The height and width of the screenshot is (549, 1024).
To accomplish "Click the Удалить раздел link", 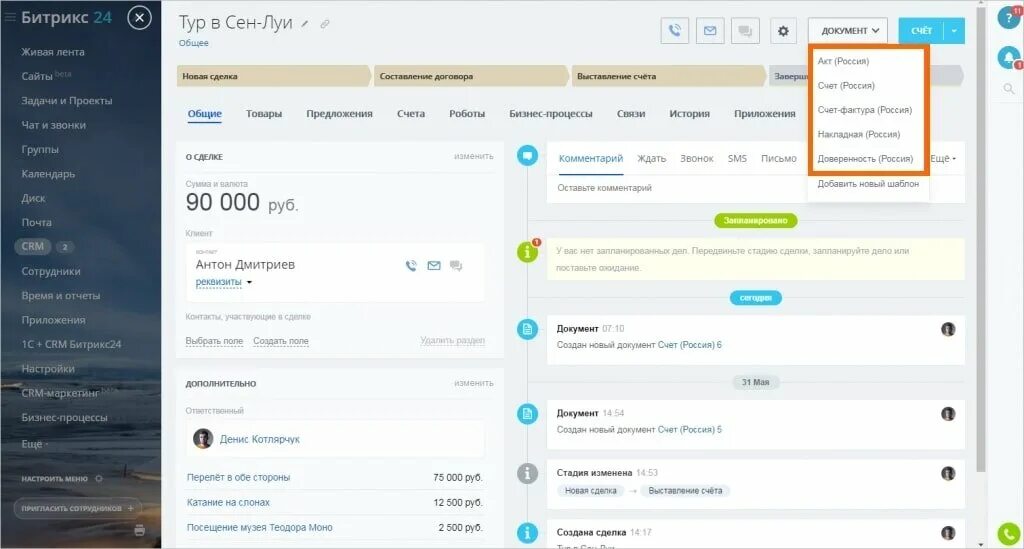I will click(453, 340).
